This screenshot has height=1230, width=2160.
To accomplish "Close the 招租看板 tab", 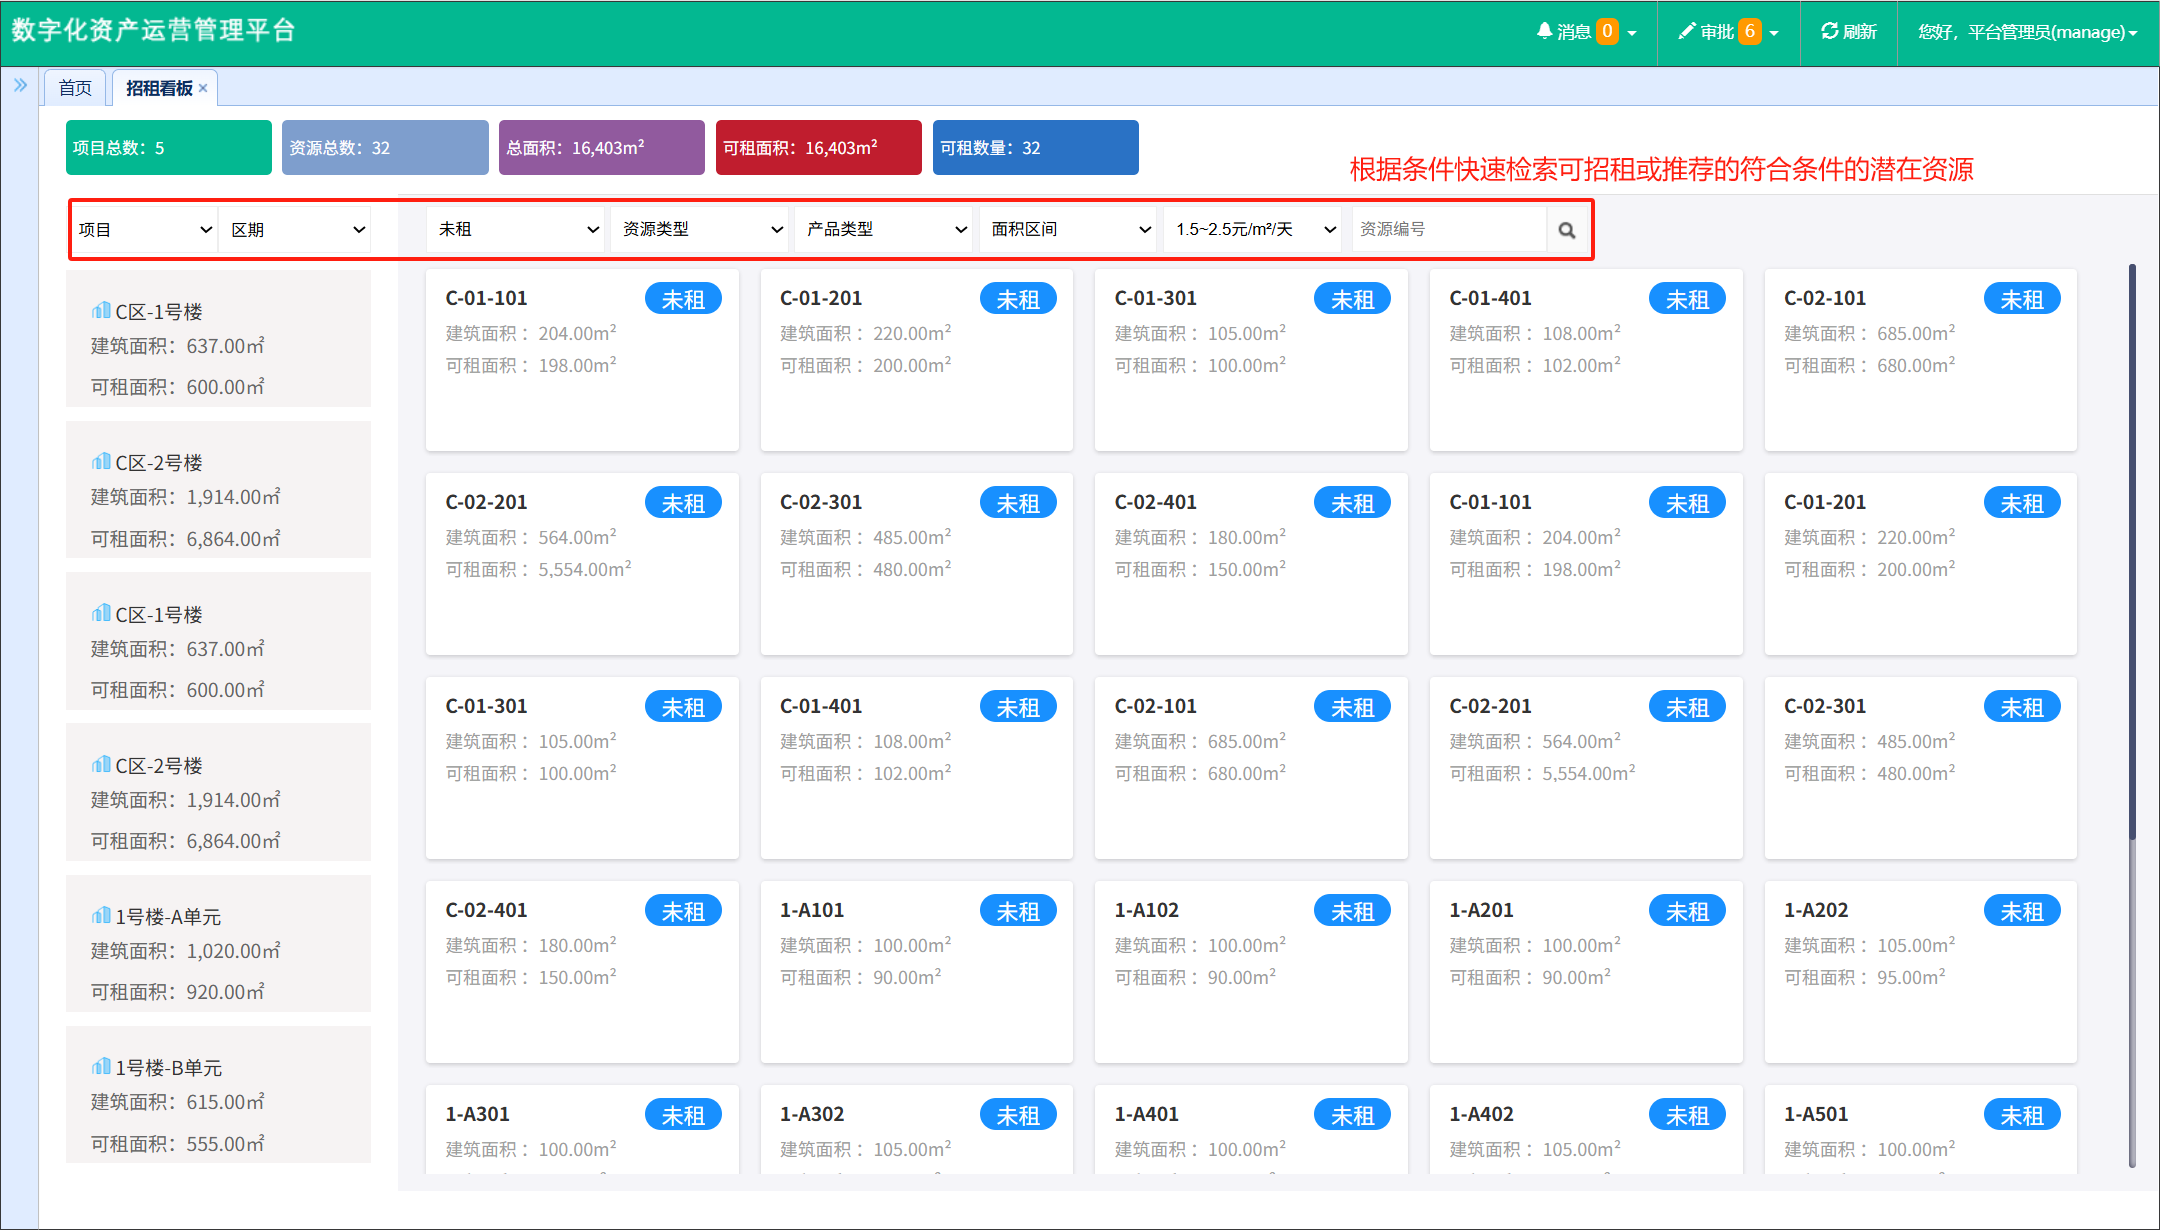I will click(x=203, y=88).
